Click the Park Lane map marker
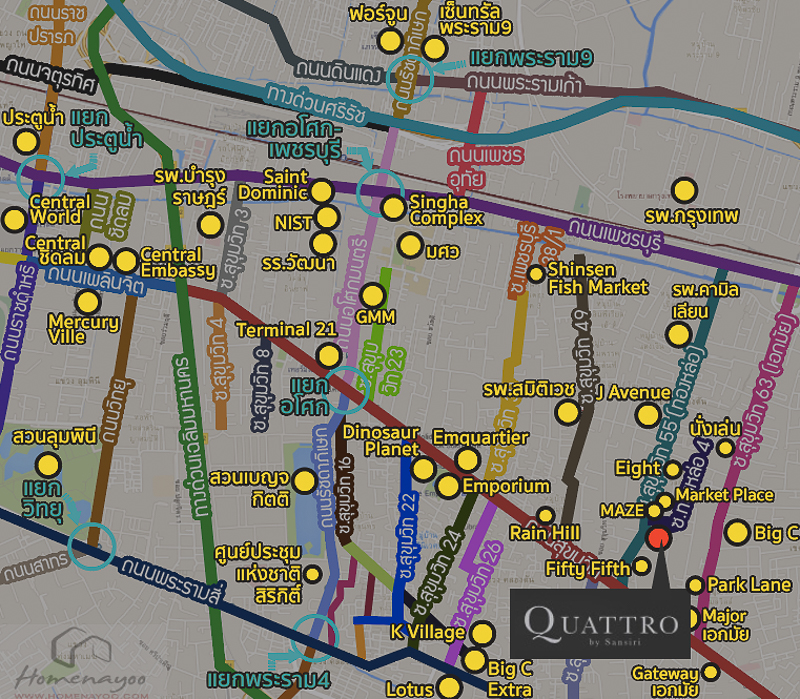This screenshot has height=699, width=800. [x=696, y=585]
